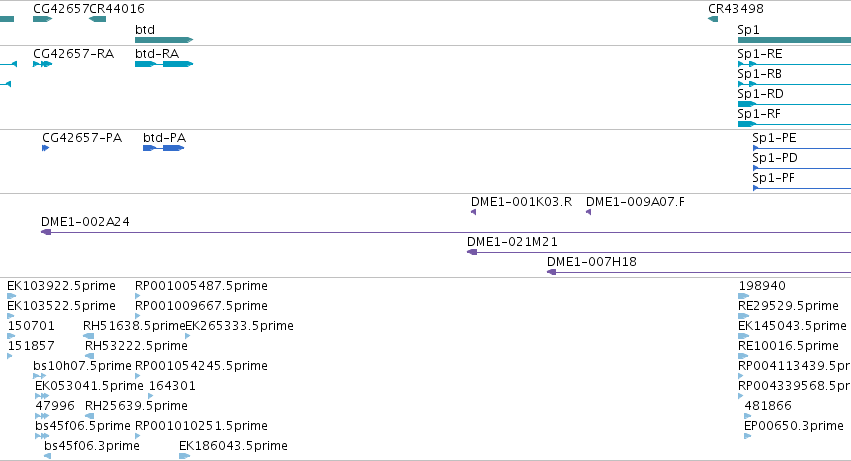Image resolution: width=851 pixels, height=461 pixels.
Task: Select the CR44016 gene arrow
Action: pos(97,19)
